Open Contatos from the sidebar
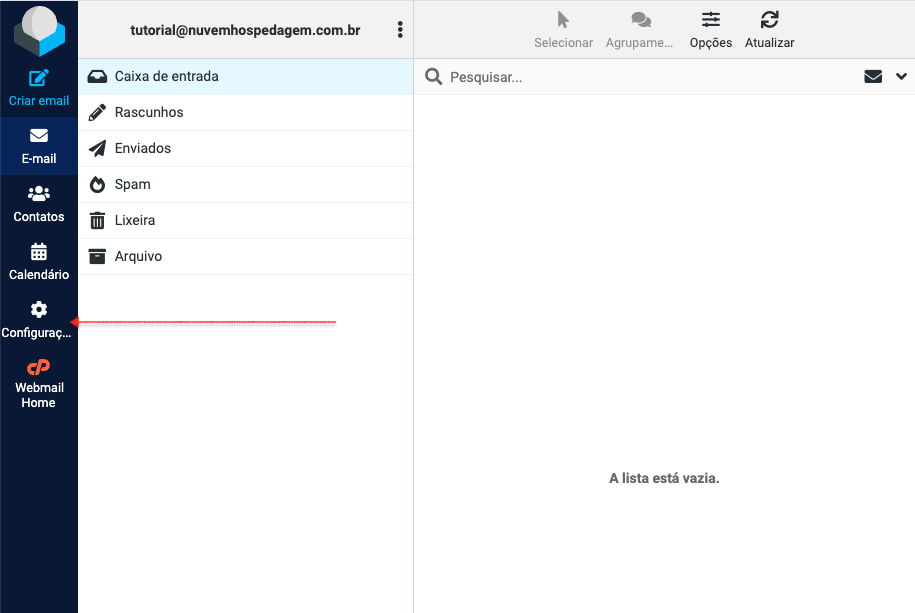 [x=39, y=204]
